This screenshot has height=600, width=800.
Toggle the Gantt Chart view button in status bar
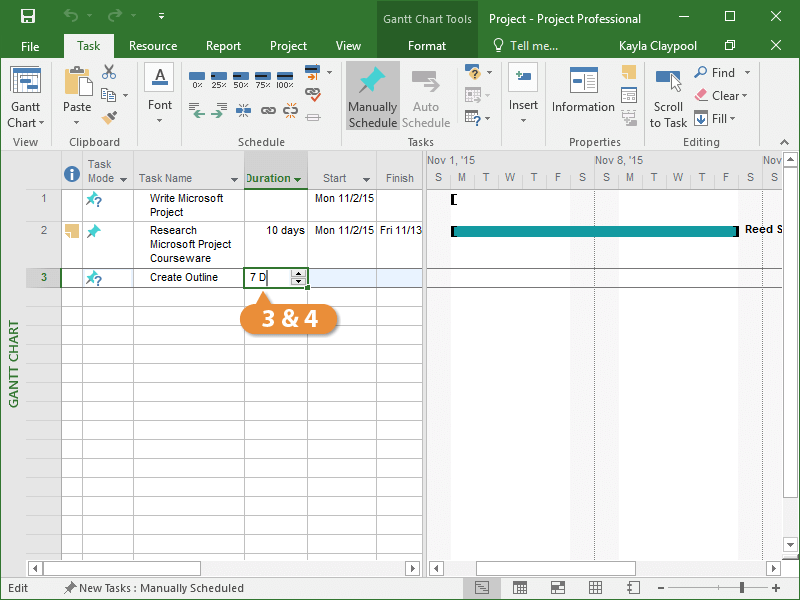coord(482,588)
